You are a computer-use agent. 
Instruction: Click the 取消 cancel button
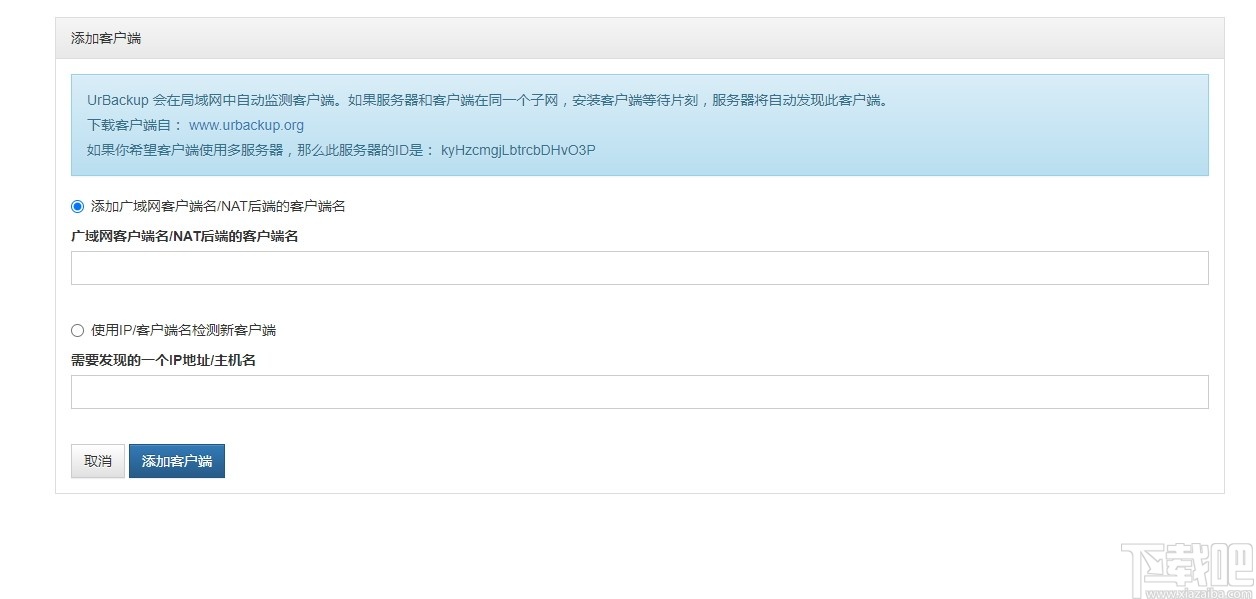(96, 461)
